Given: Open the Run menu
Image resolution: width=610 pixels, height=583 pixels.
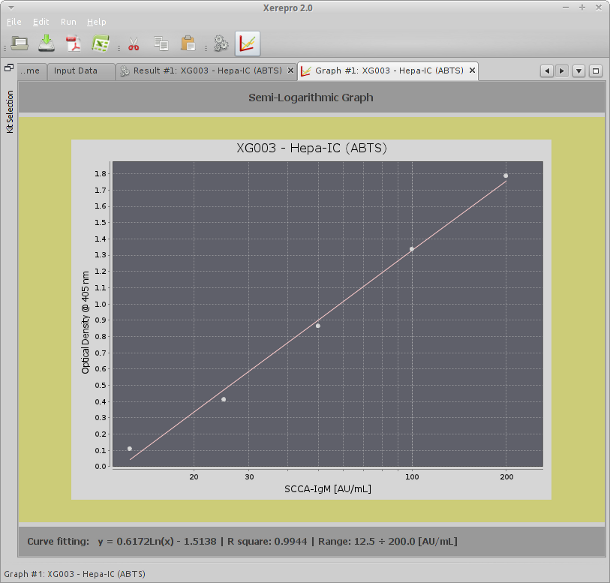Looking at the screenshot, I should click(x=68, y=21).
